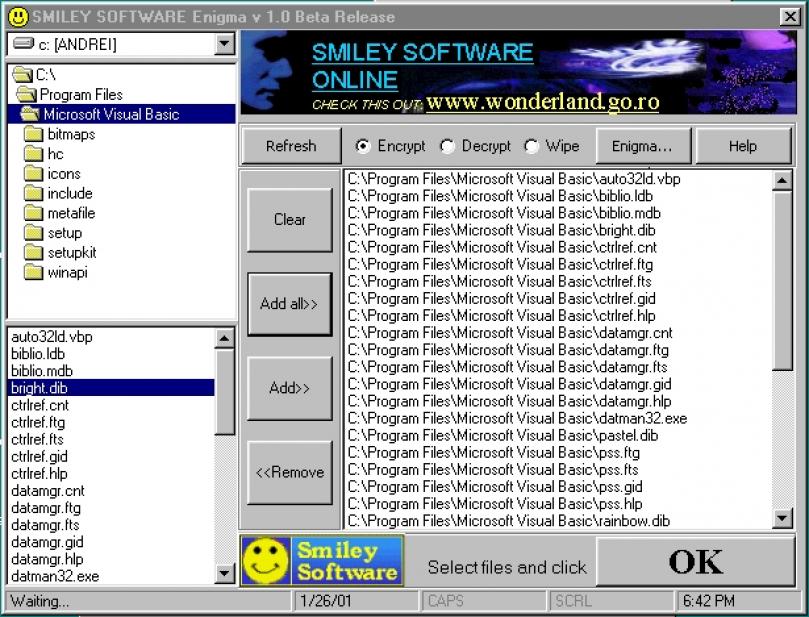809x617 pixels.
Task: Select ctrlref.hlp in the left file list
Action: click(x=111, y=474)
